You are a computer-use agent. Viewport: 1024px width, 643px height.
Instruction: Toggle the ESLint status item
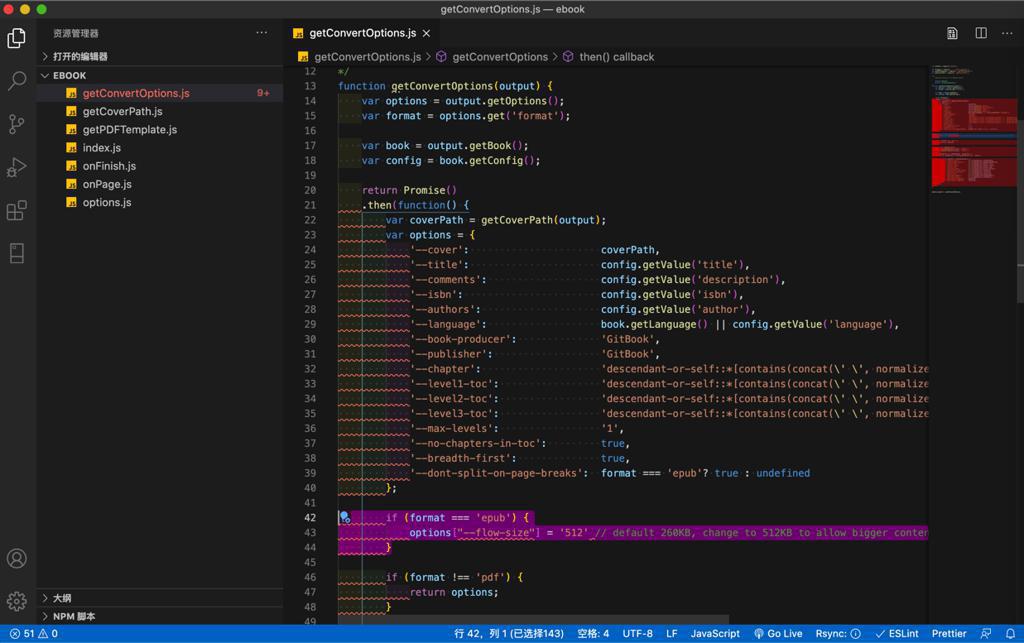coord(897,633)
